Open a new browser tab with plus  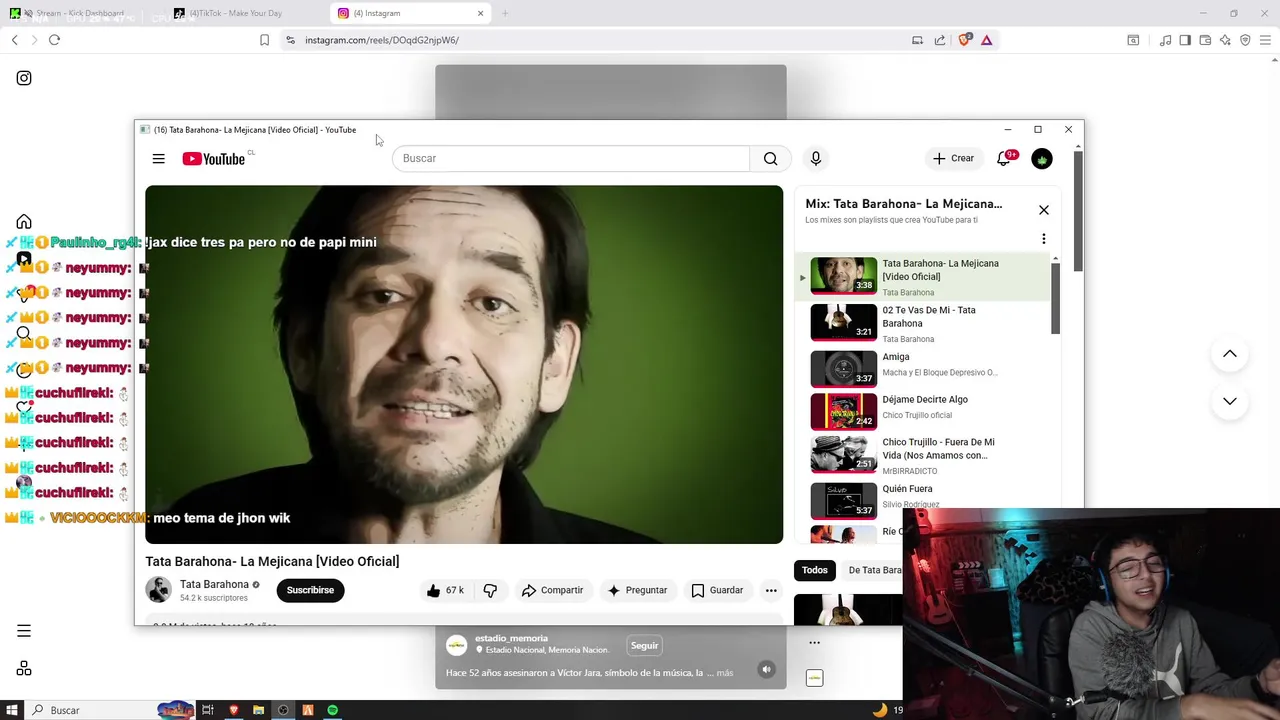pyautogui.click(x=505, y=13)
